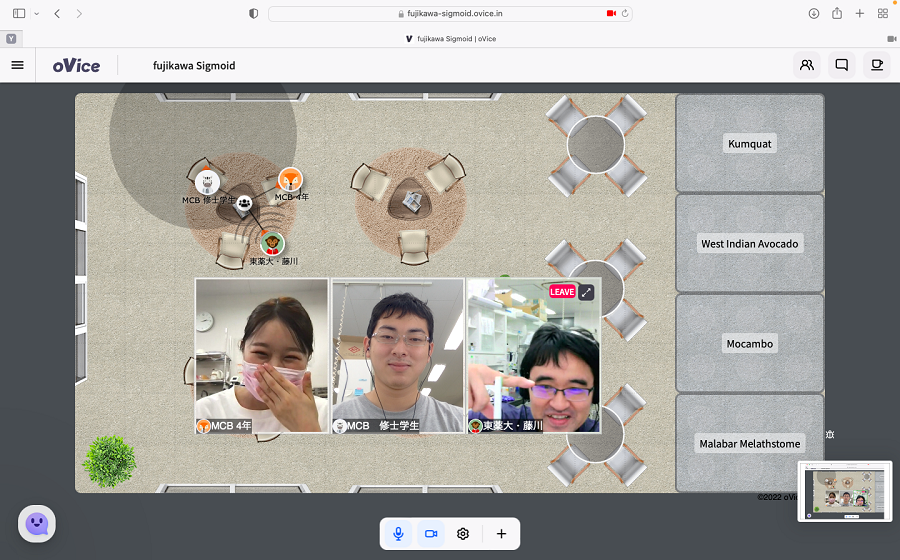The width and height of the screenshot is (900, 560).
Task: Click the pinned Y tab
Action: coord(11,38)
